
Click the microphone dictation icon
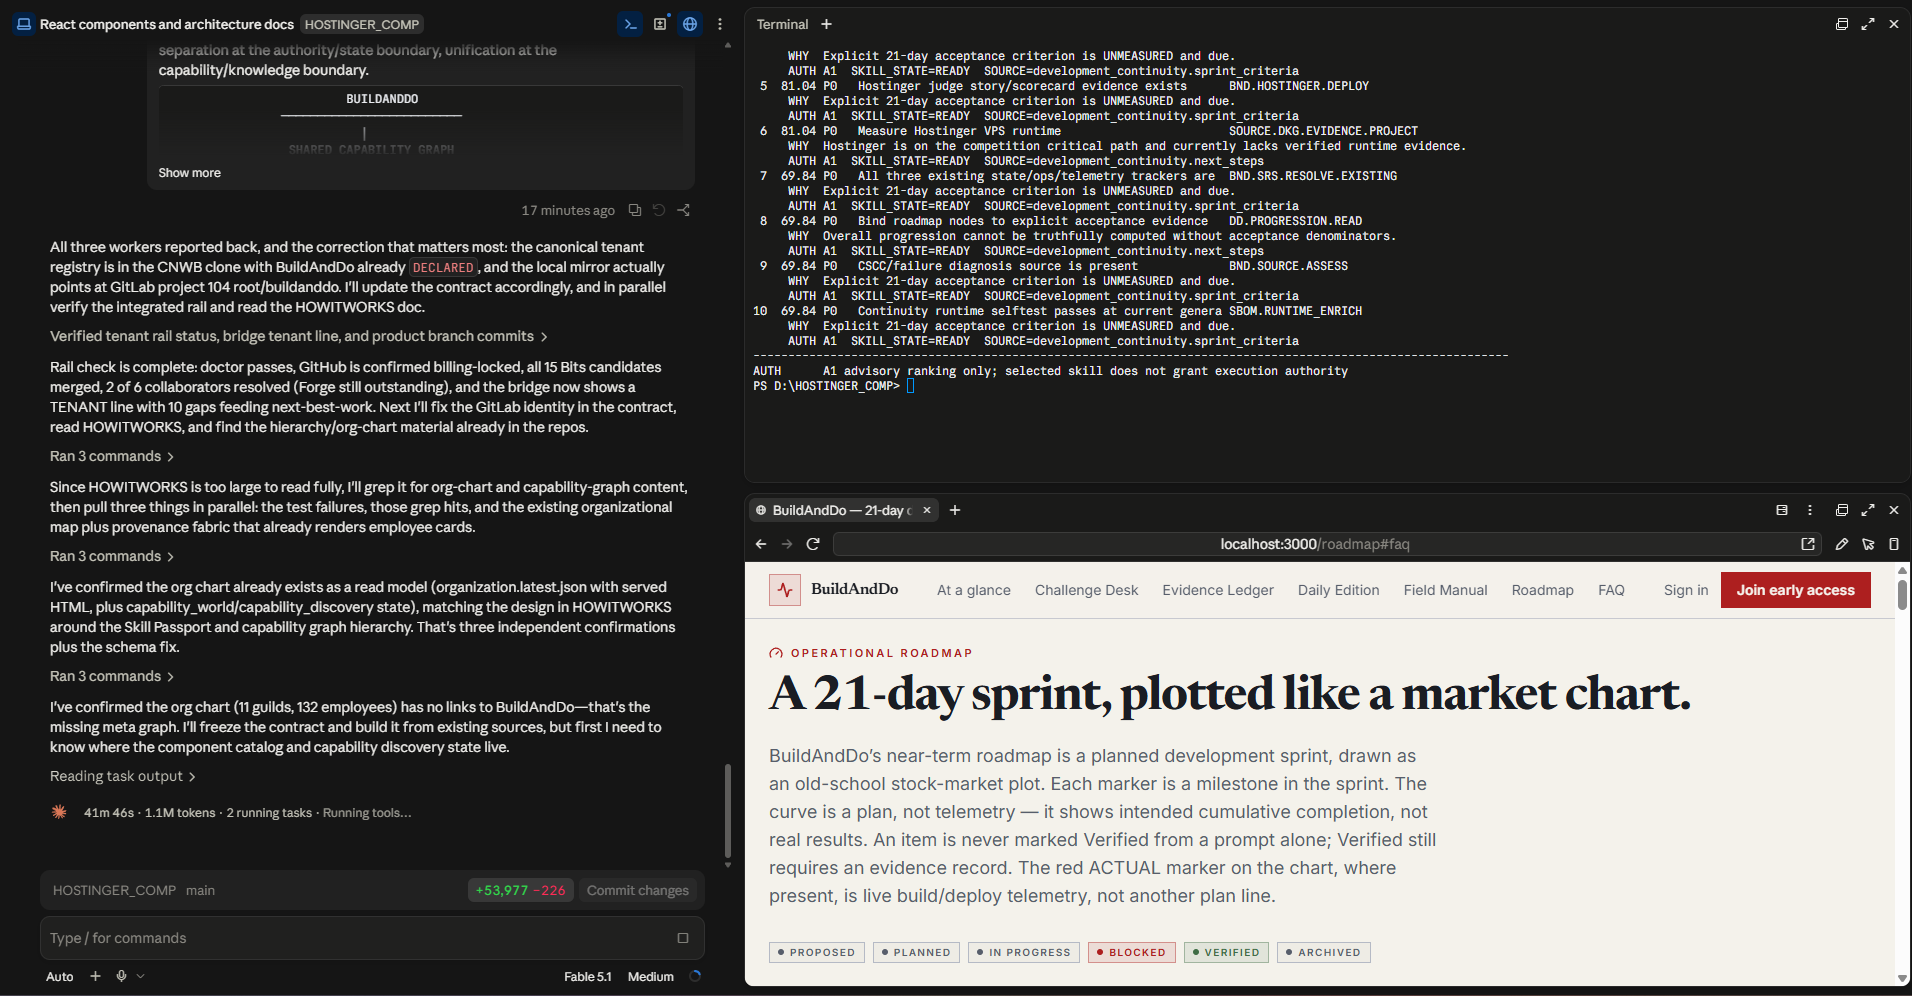[121, 976]
